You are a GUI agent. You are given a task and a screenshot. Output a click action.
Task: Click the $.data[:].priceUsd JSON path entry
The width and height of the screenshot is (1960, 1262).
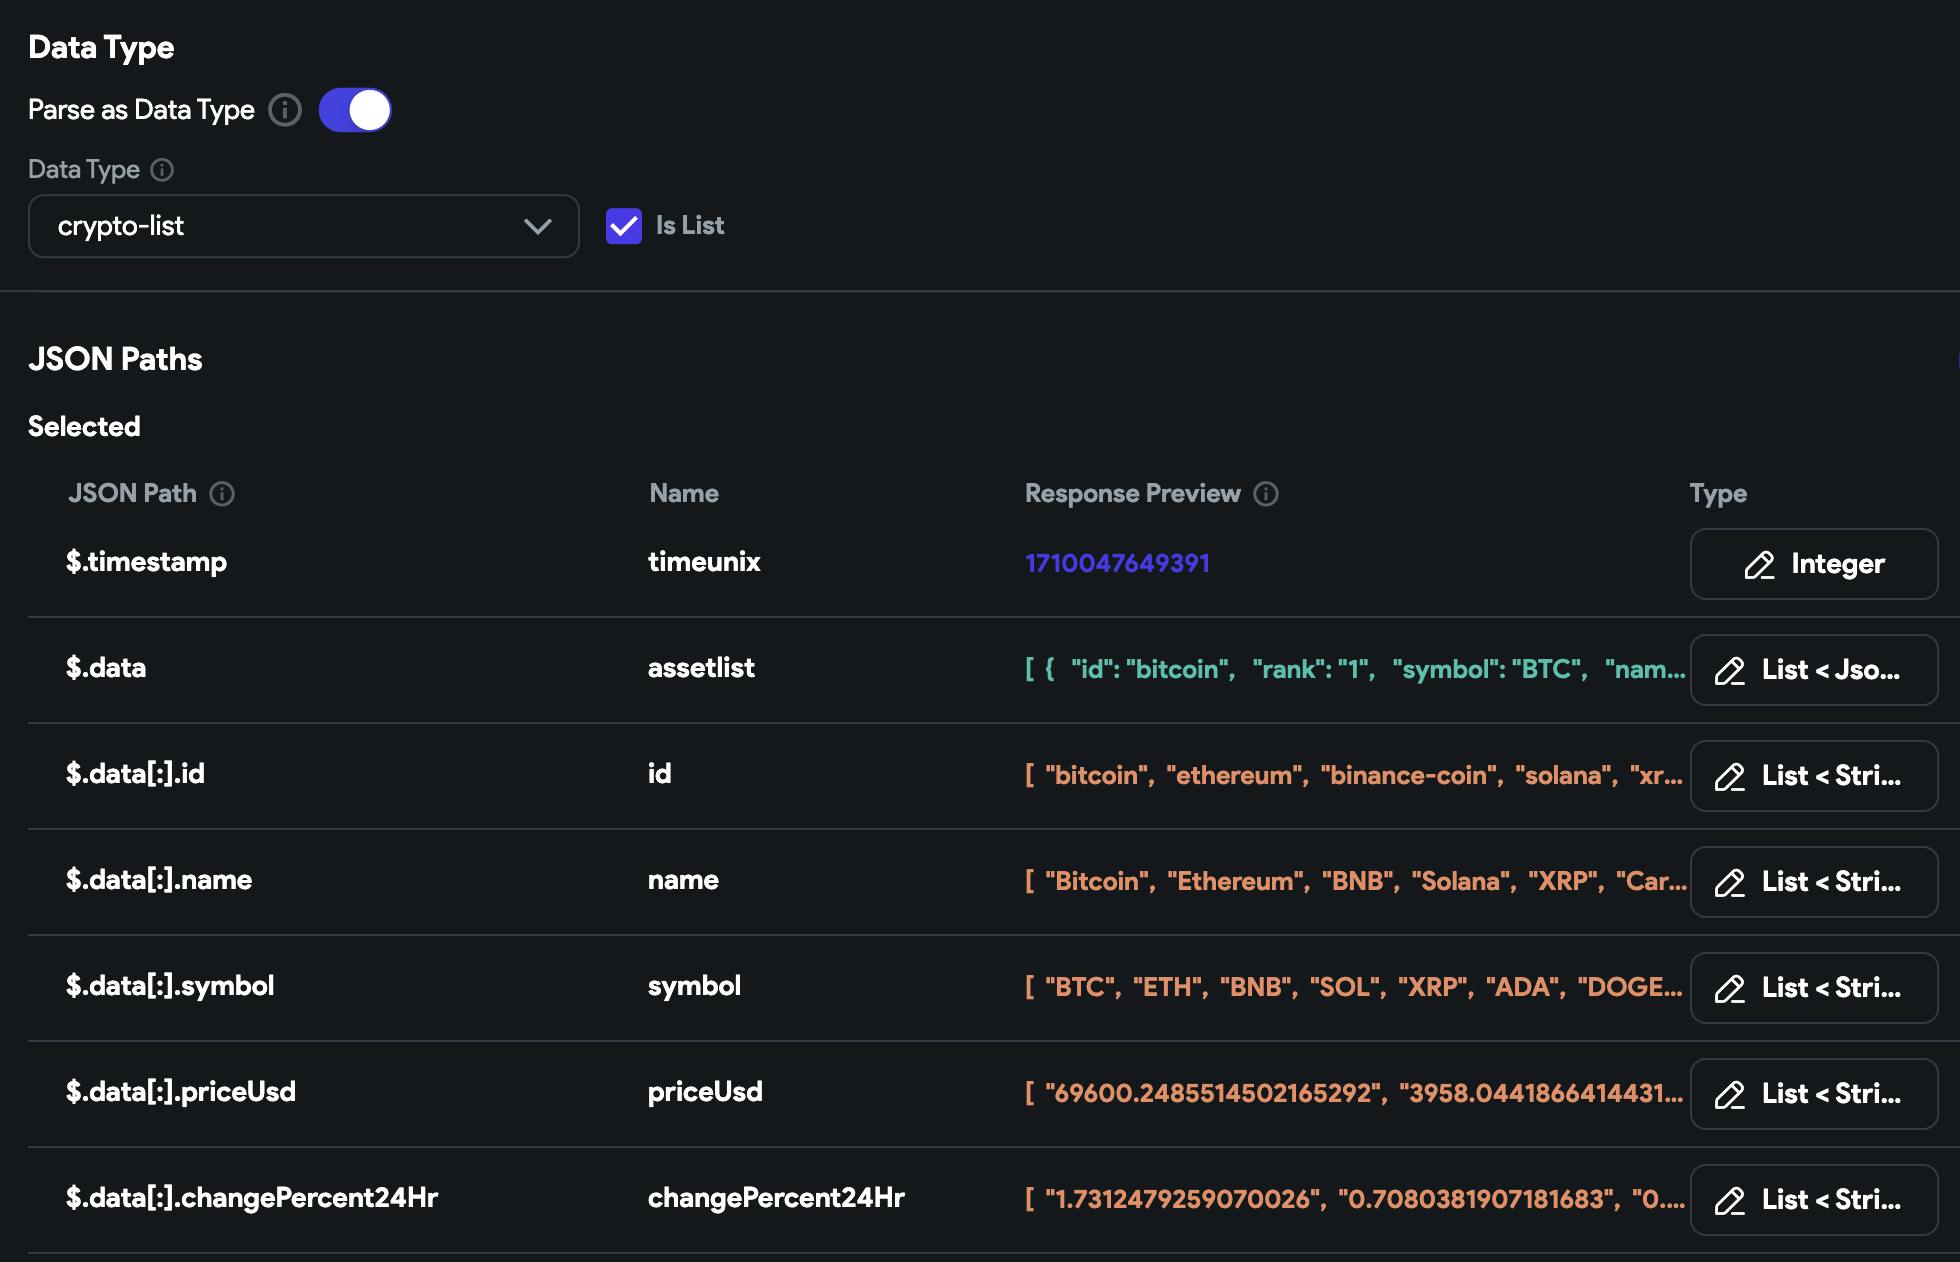click(x=181, y=1092)
